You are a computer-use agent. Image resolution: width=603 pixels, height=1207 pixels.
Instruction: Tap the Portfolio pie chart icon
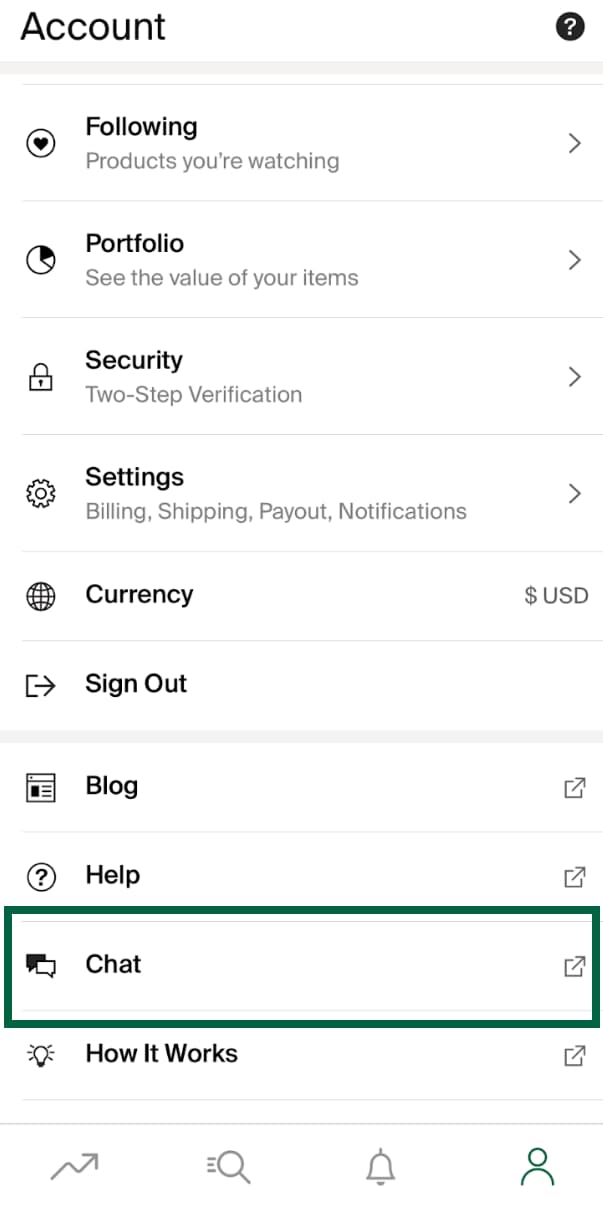point(40,260)
